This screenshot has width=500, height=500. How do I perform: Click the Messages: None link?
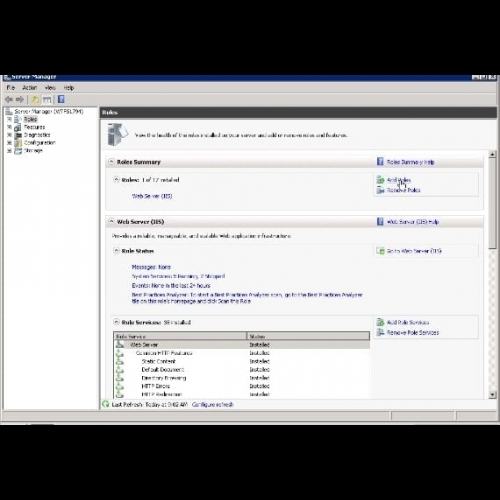[151, 267]
